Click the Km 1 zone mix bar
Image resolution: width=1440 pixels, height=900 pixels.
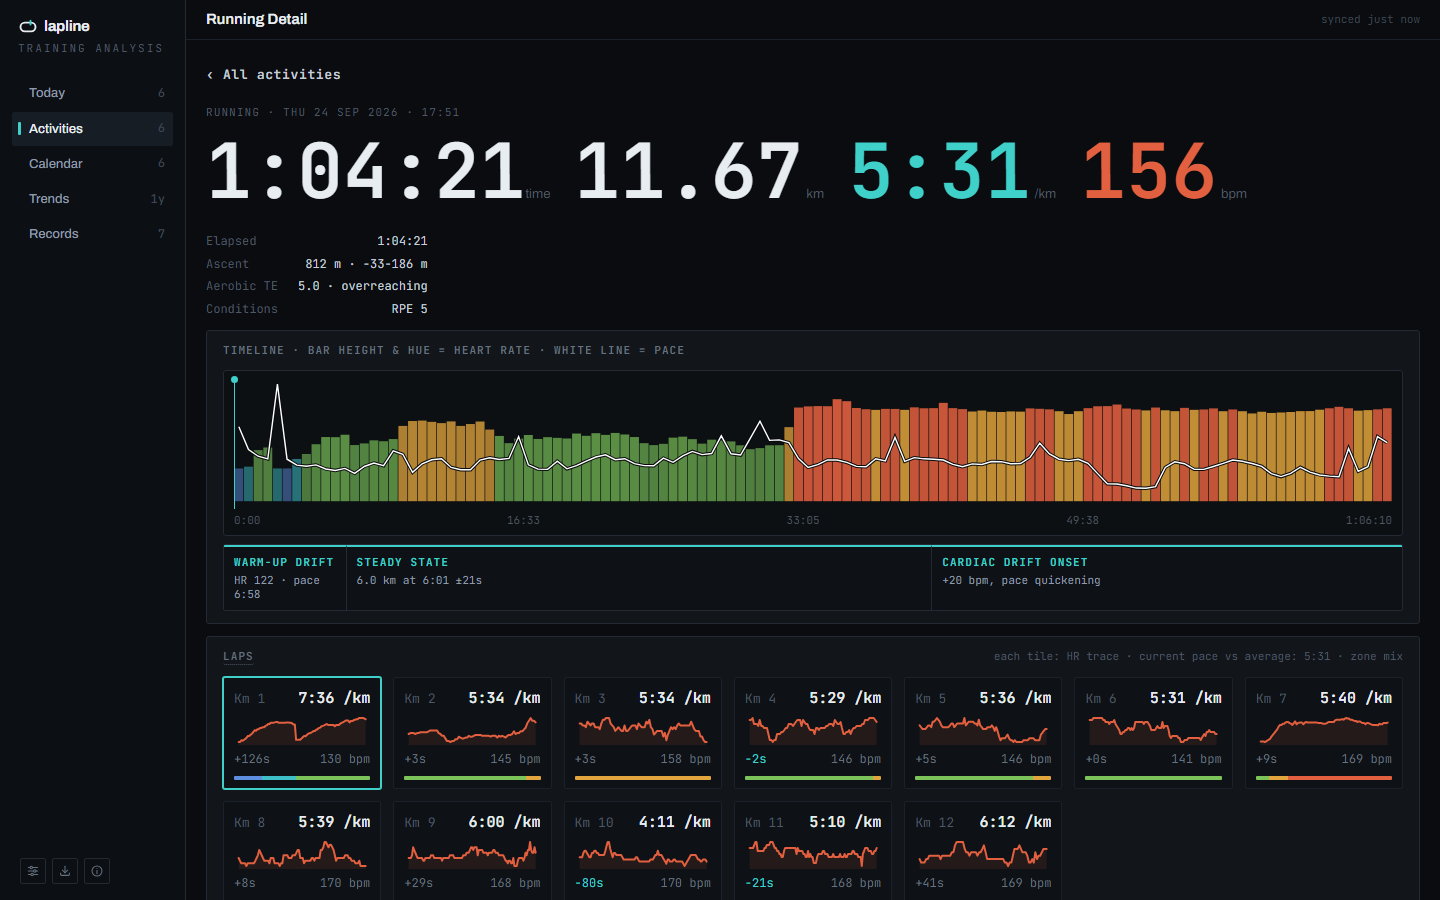302,777
